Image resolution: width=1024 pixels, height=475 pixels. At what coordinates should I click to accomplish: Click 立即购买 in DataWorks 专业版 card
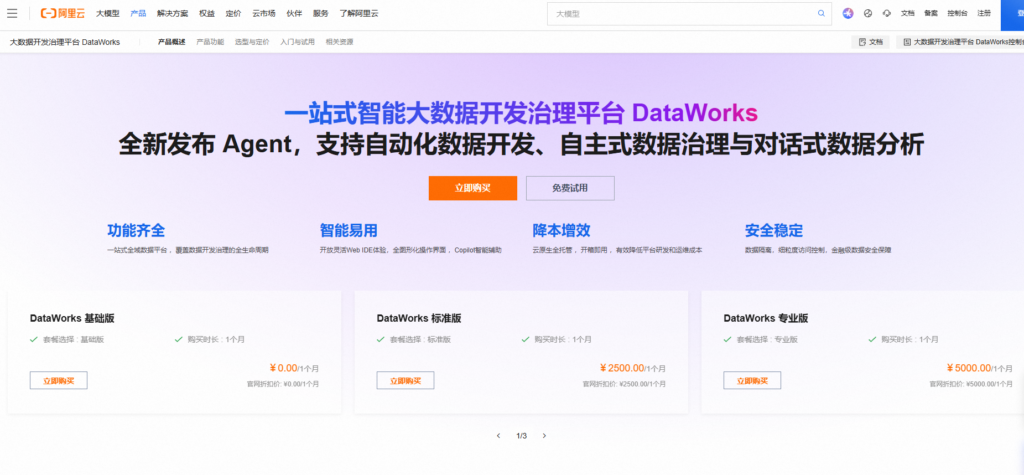click(x=752, y=380)
